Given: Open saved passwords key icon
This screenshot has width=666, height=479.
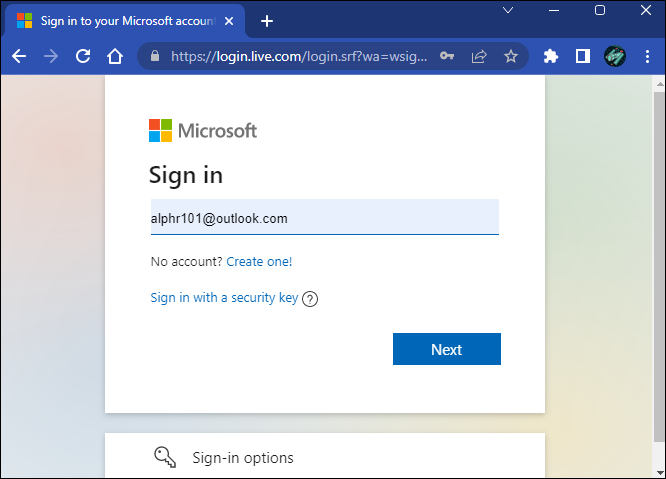Looking at the screenshot, I should [x=447, y=56].
